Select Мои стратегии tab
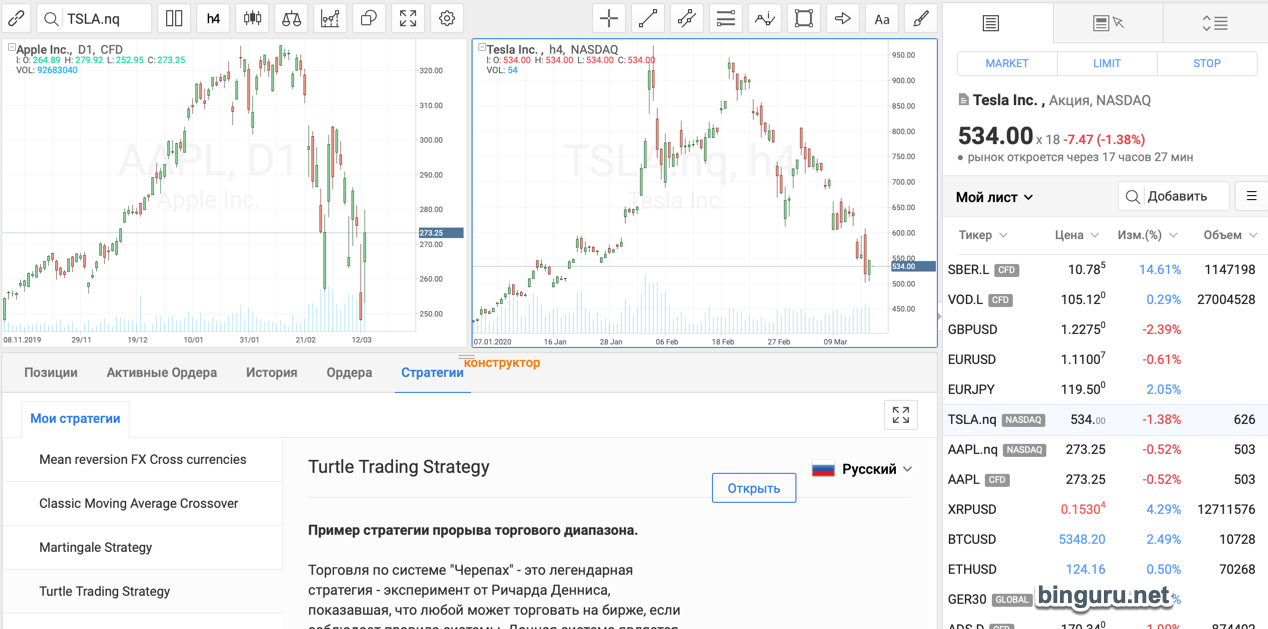The height and width of the screenshot is (629, 1268). pos(75,418)
